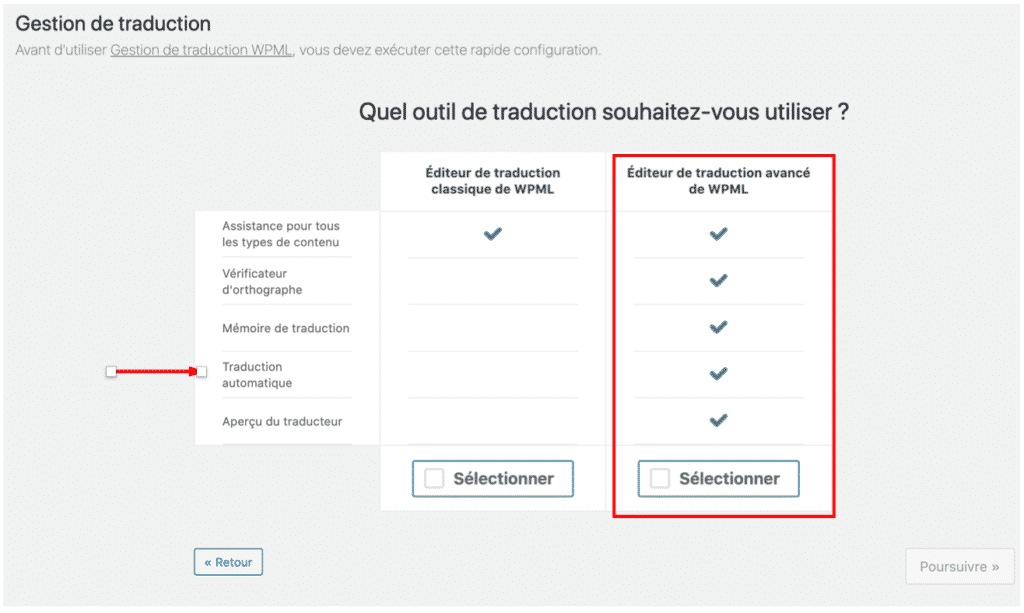Click the checkmark under classic editor for content types
1024x613 pixels.
point(492,234)
